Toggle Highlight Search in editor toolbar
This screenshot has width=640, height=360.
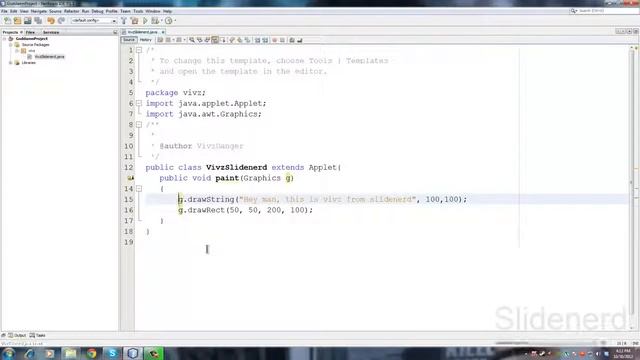pos(215,40)
